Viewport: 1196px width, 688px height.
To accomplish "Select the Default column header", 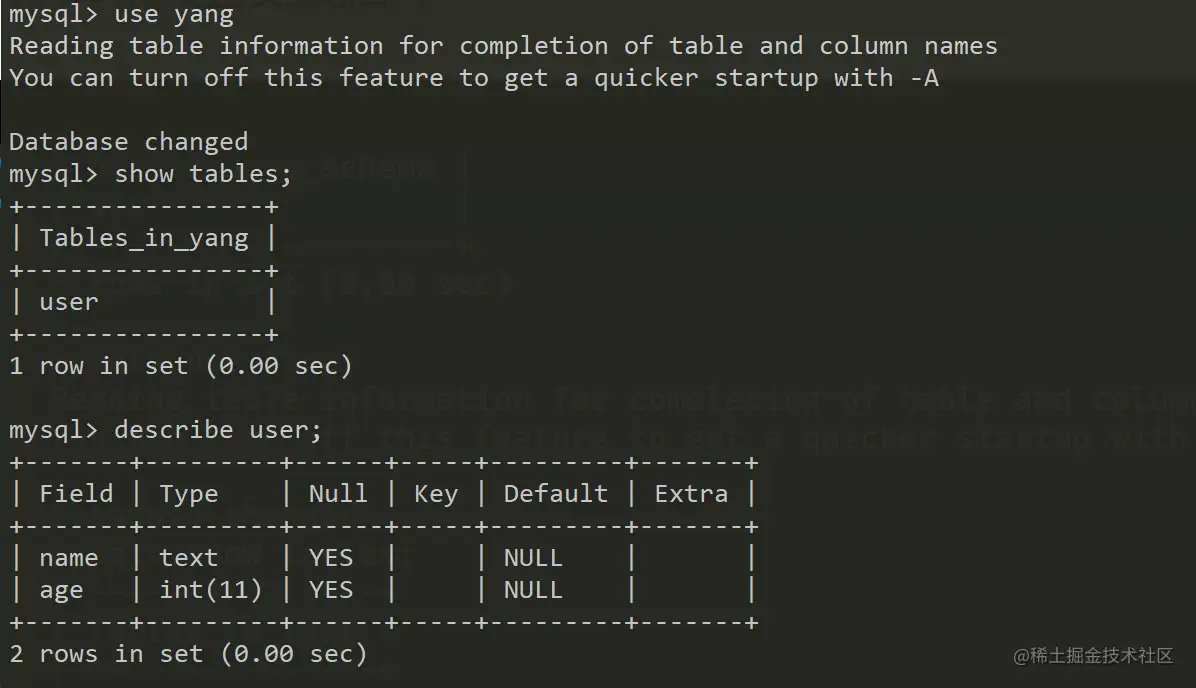I will pos(555,494).
